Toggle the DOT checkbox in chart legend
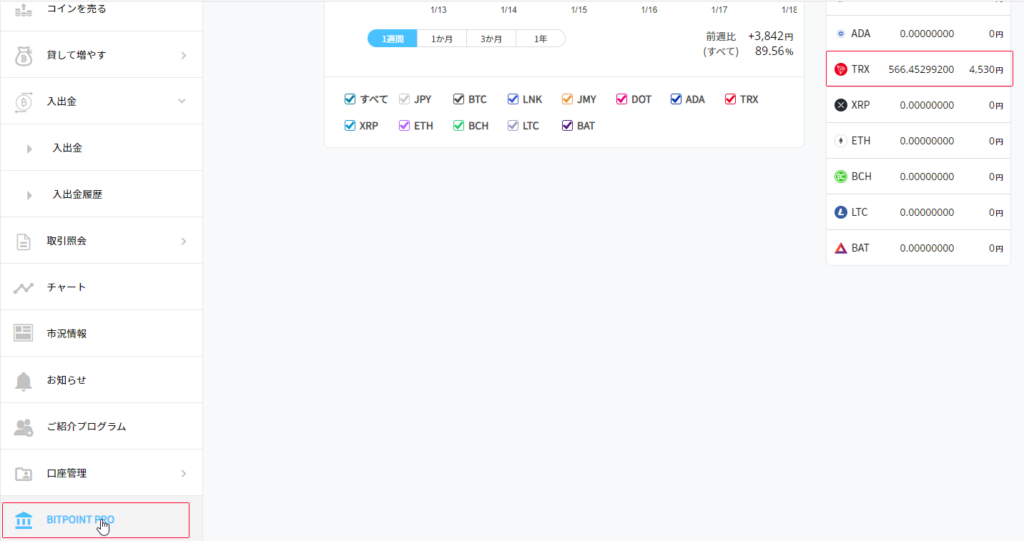Viewport: 1024px width, 541px height. point(622,99)
